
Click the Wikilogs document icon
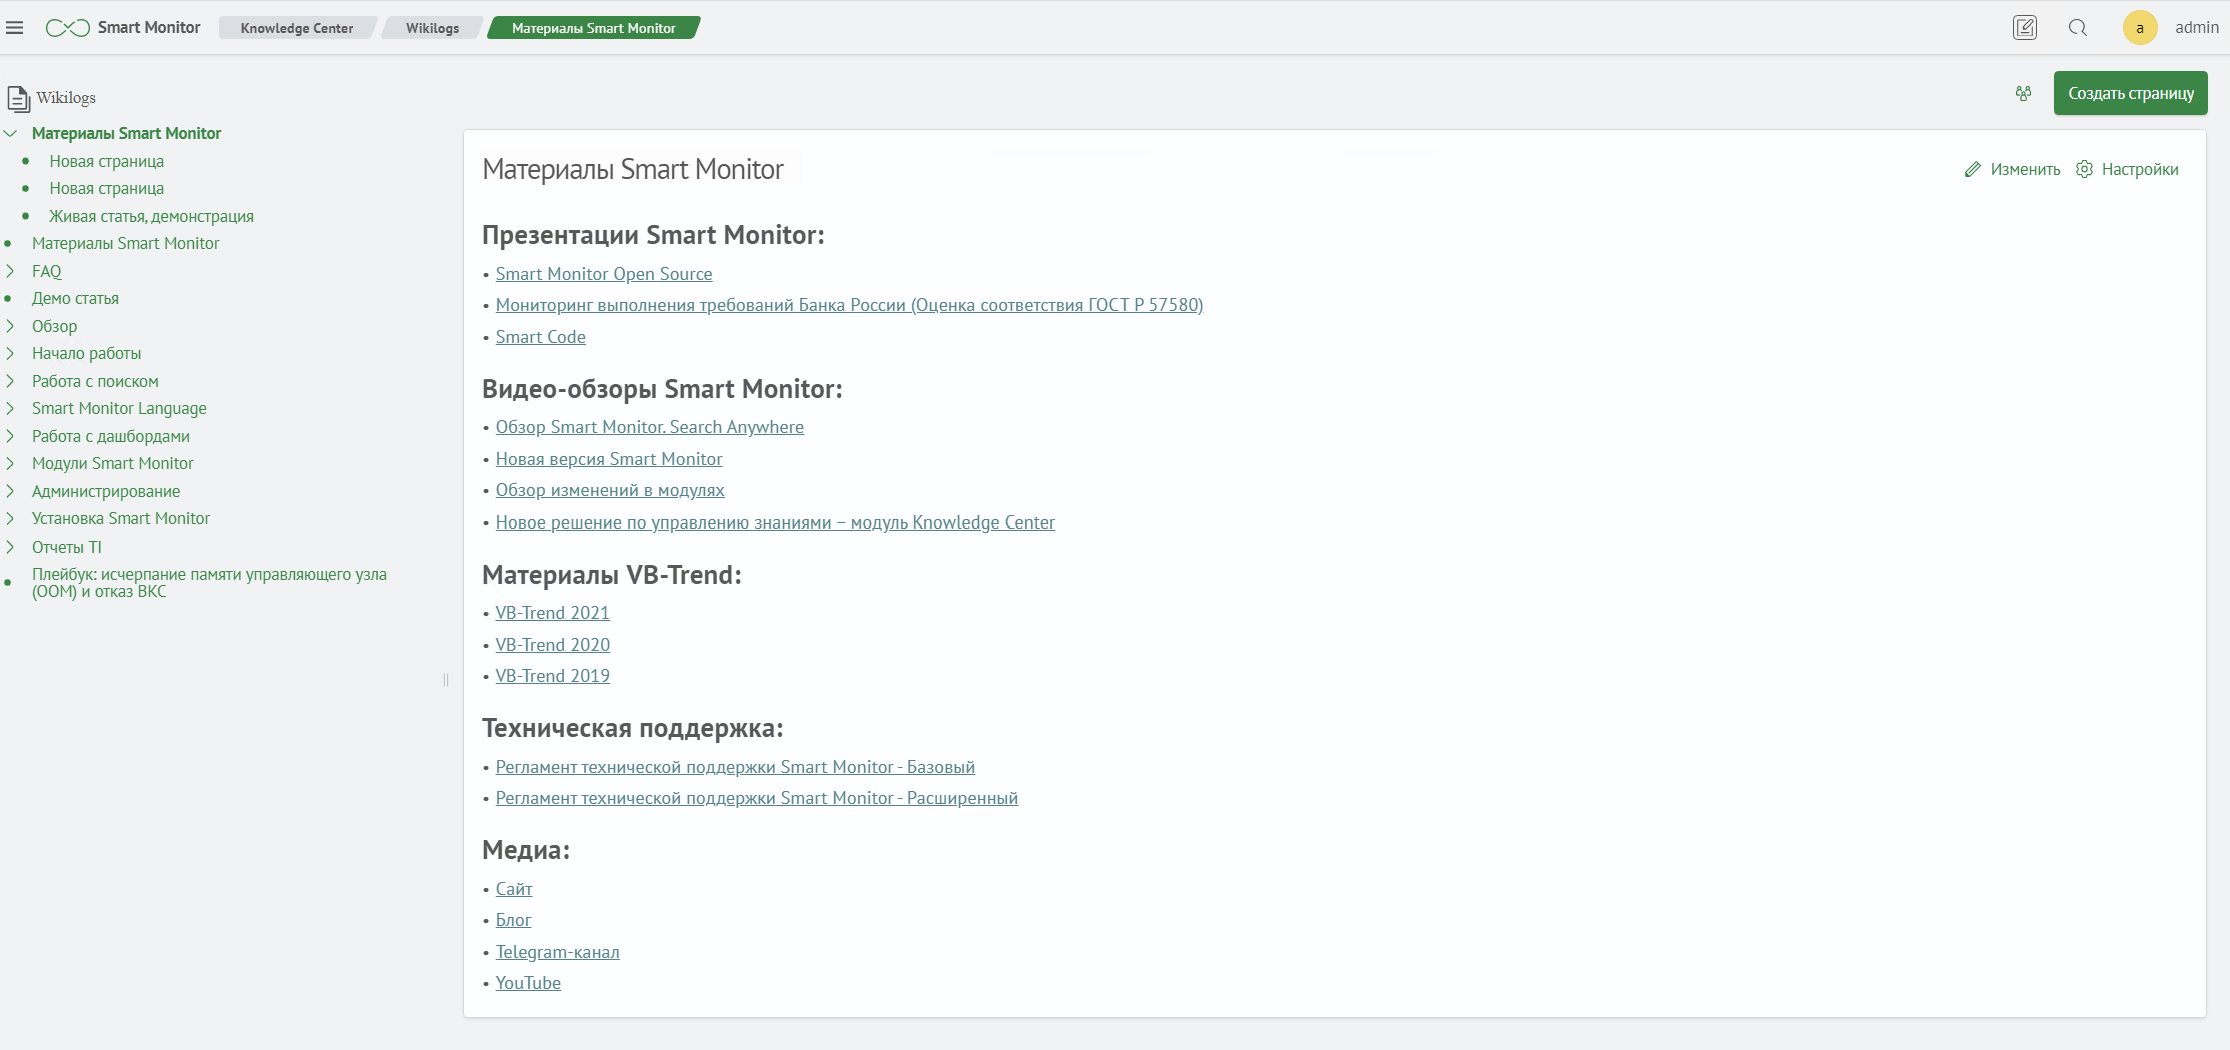tap(18, 99)
